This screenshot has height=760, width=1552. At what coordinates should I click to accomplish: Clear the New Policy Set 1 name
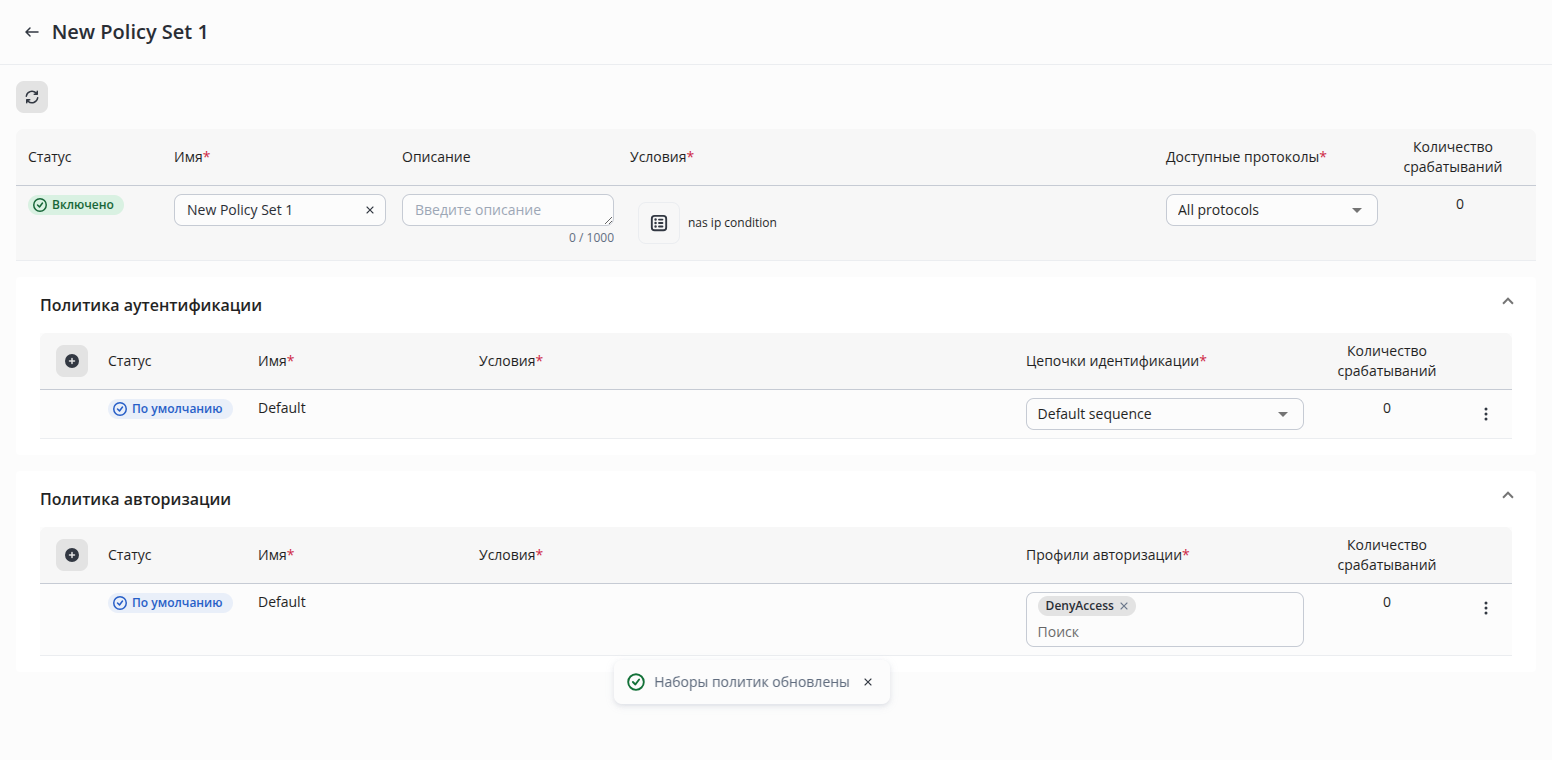[370, 210]
